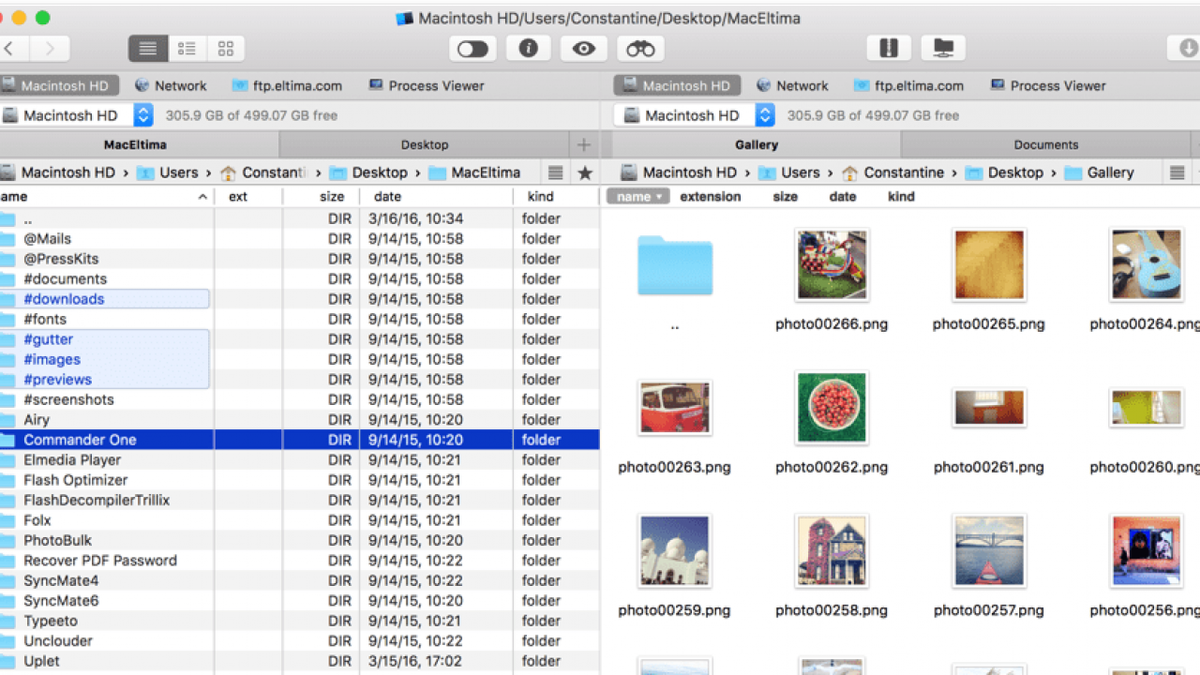Flip the pane view toggle switch
The image size is (1200, 675).
coord(472,48)
